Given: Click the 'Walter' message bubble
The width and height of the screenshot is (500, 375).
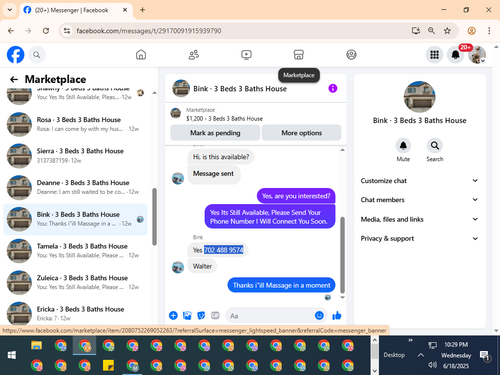Looking at the screenshot, I should [202, 266].
